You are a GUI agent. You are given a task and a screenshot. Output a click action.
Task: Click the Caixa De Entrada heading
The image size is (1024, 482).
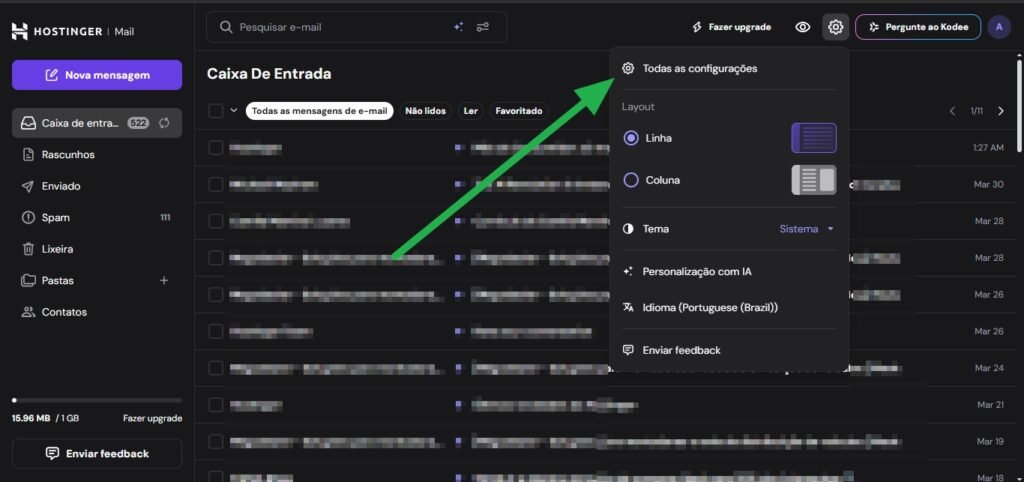coord(269,74)
